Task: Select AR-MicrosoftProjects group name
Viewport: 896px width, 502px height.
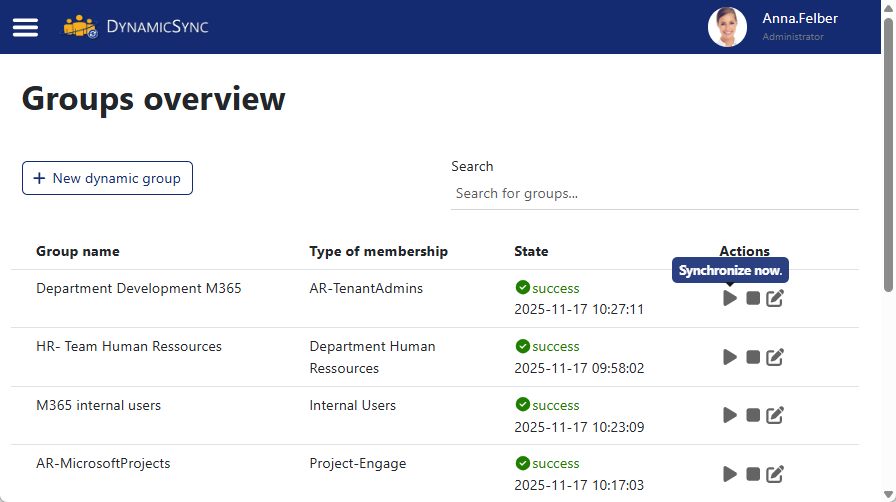Action: 103,464
